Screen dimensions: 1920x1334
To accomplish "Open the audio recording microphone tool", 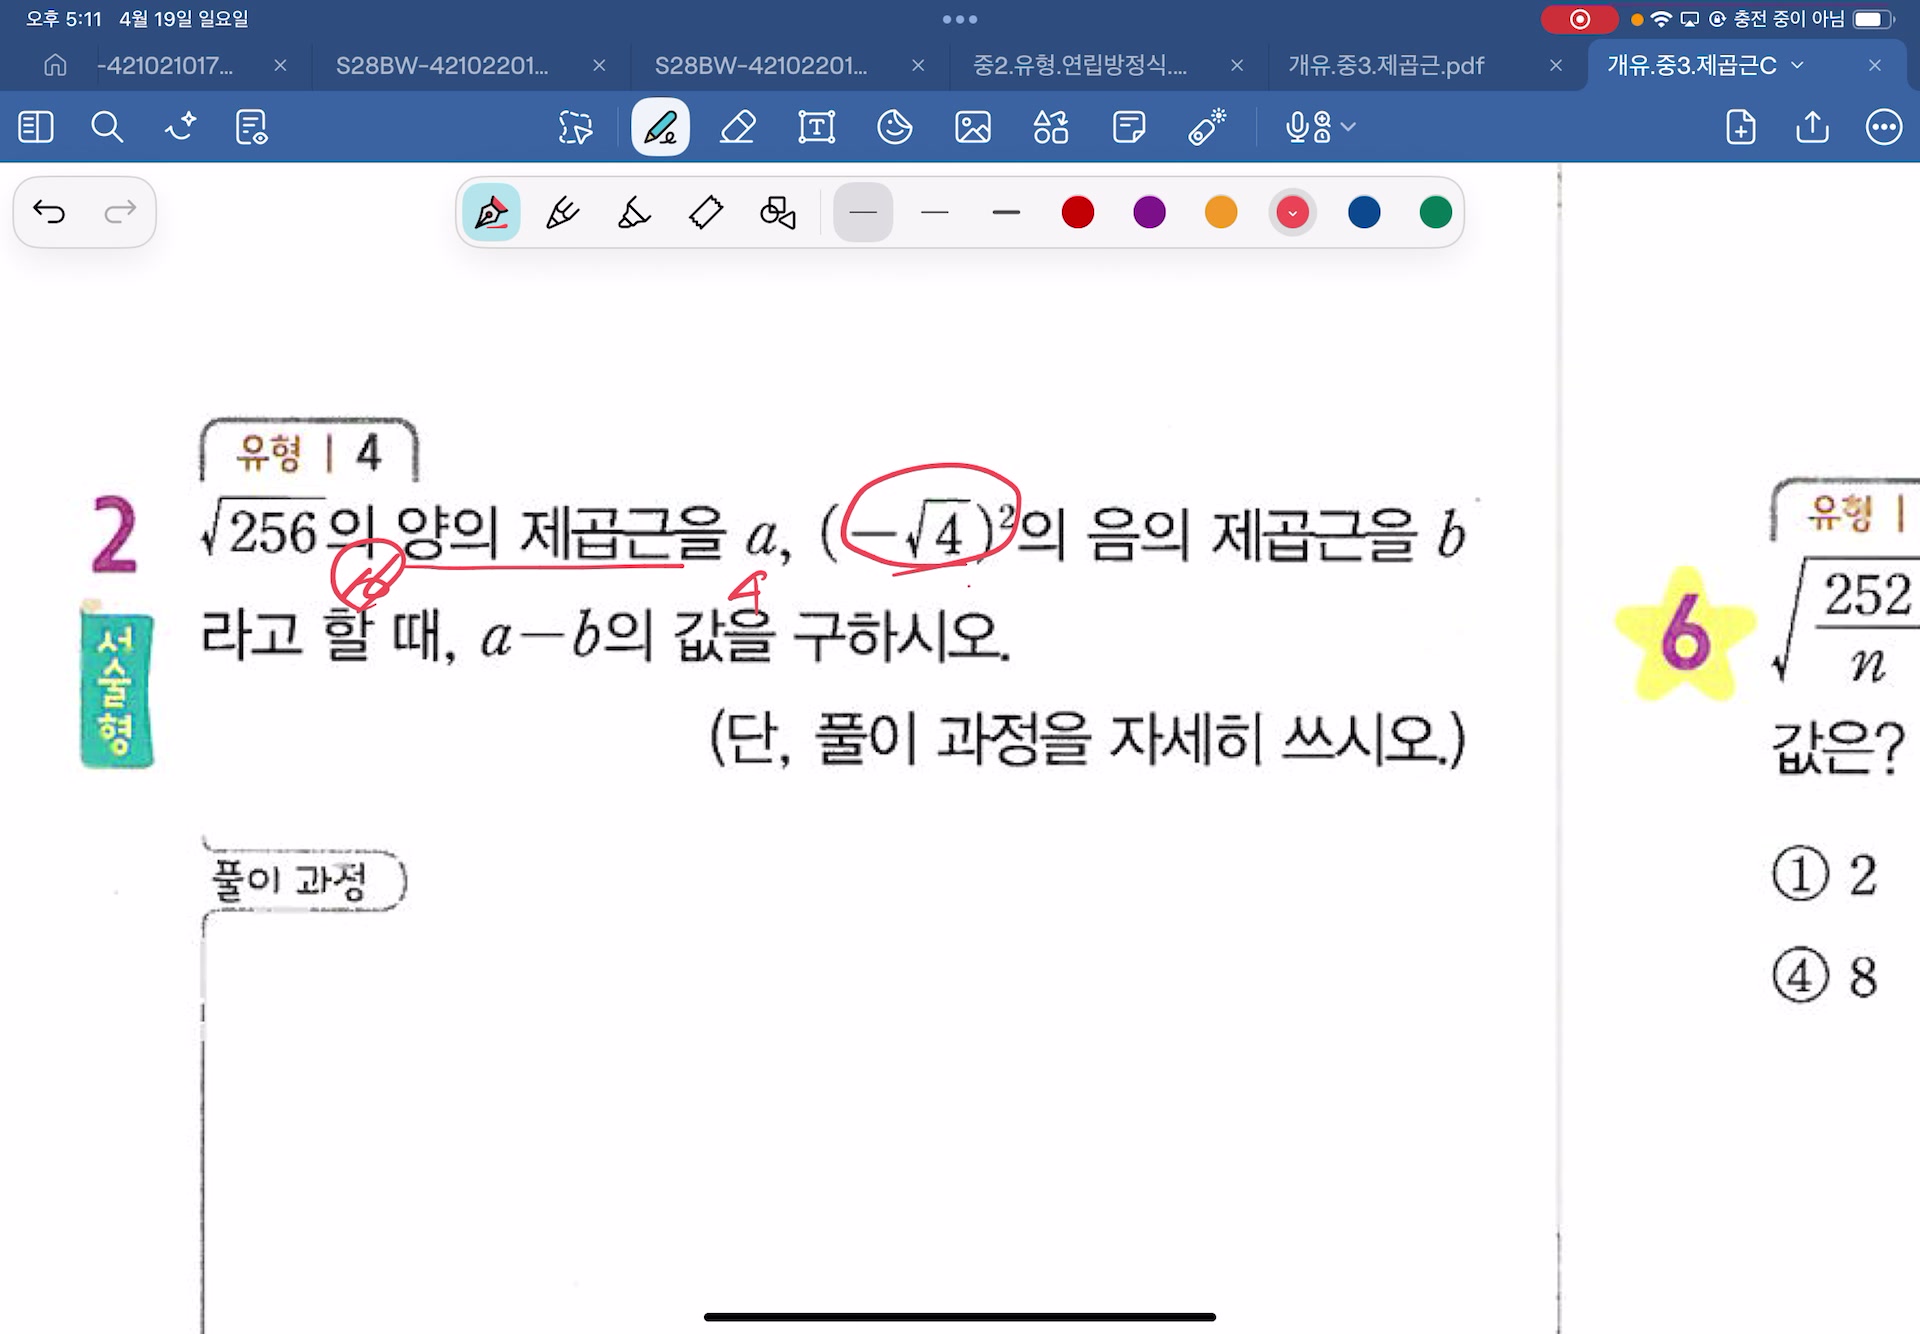I will pos(1308,127).
